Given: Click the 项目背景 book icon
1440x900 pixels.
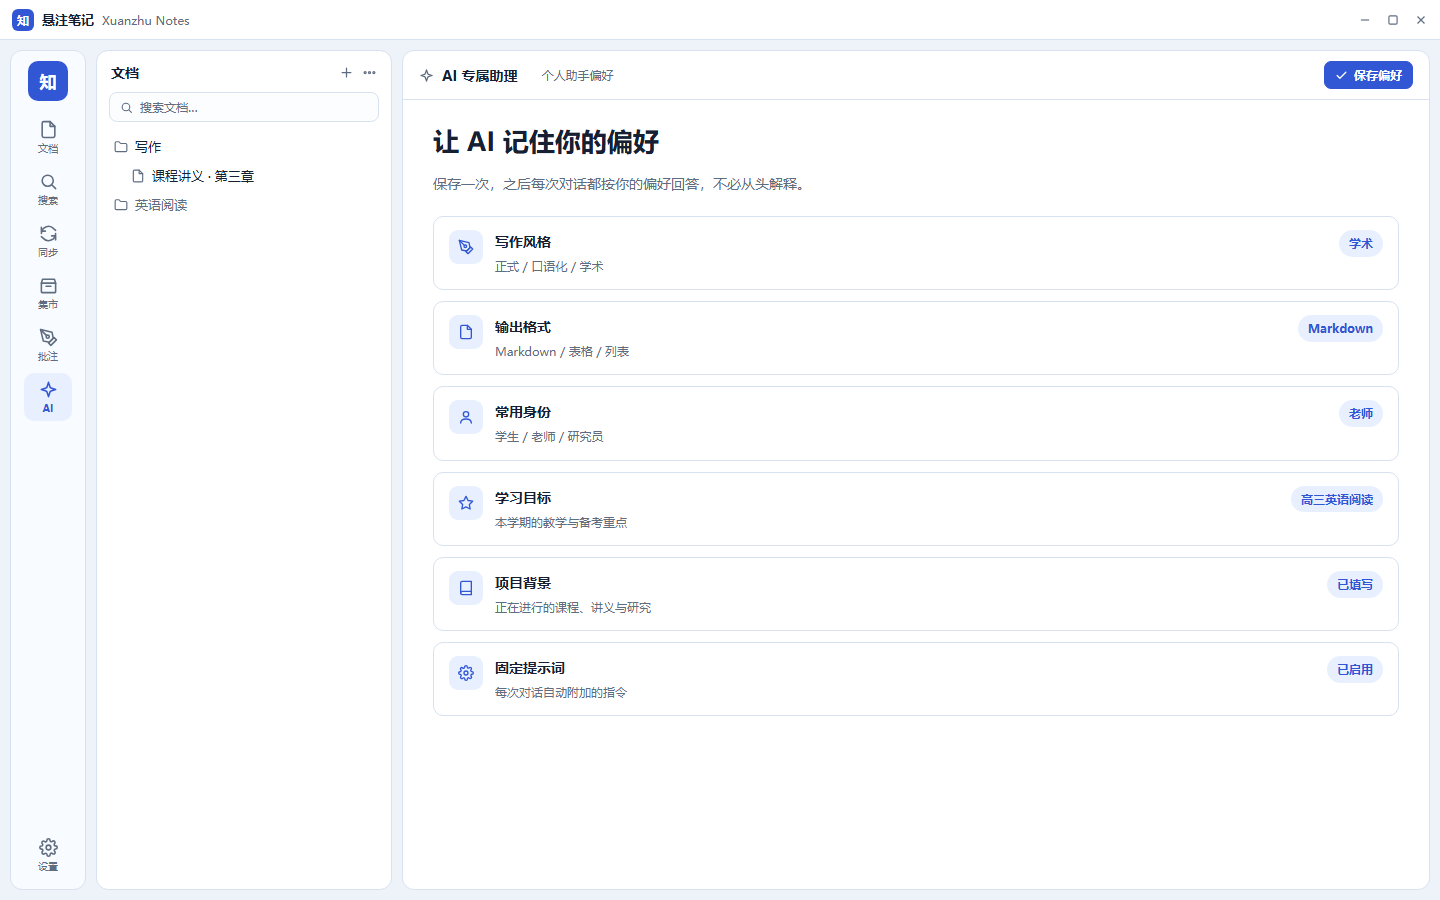Looking at the screenshot, I should (466, 588).
